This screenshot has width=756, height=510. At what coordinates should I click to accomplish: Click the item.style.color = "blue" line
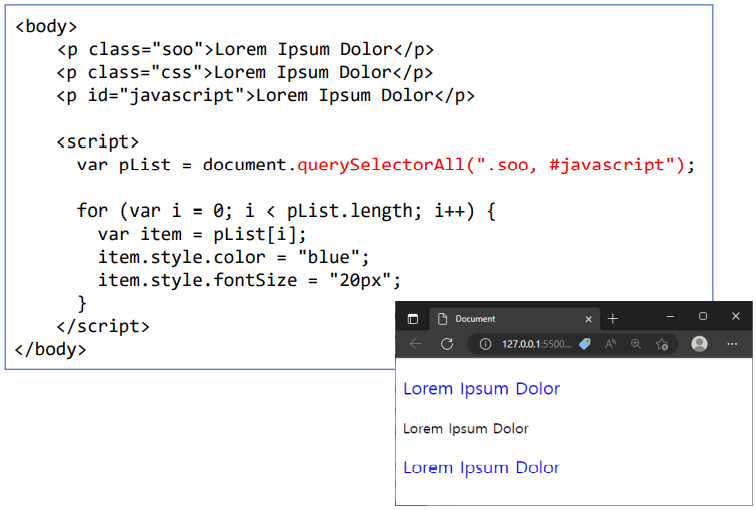[x=233, y=257]
